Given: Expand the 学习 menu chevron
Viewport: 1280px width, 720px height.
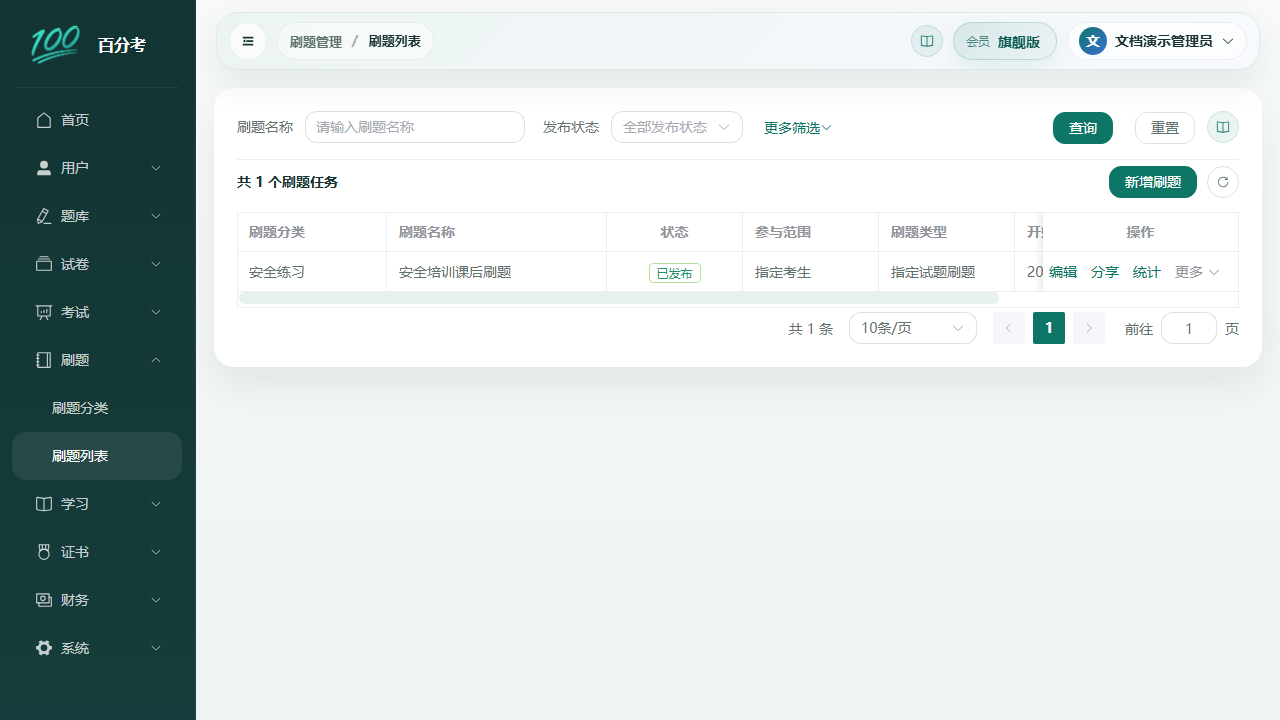Looking at the screenshot, I should click(156, 504).
